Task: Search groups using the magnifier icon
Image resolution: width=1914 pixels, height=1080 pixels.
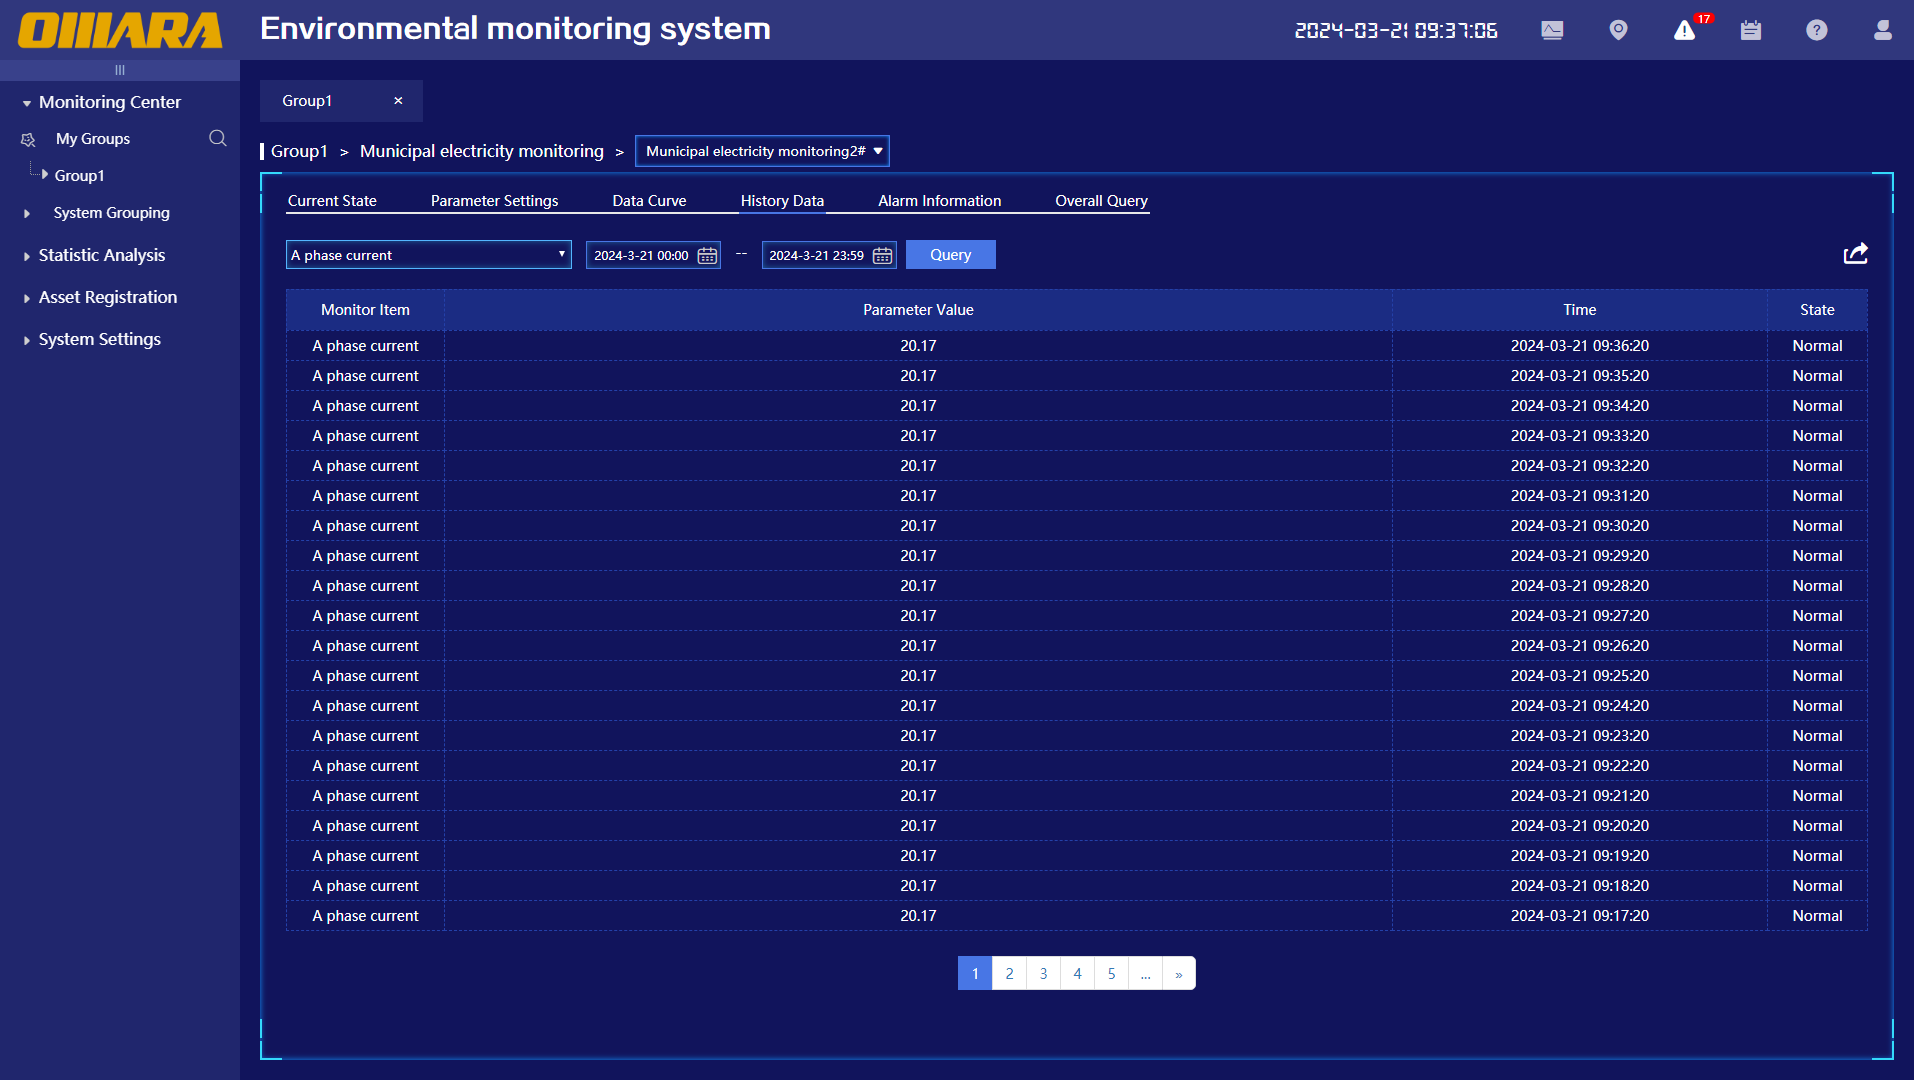Action: (217, 138)
